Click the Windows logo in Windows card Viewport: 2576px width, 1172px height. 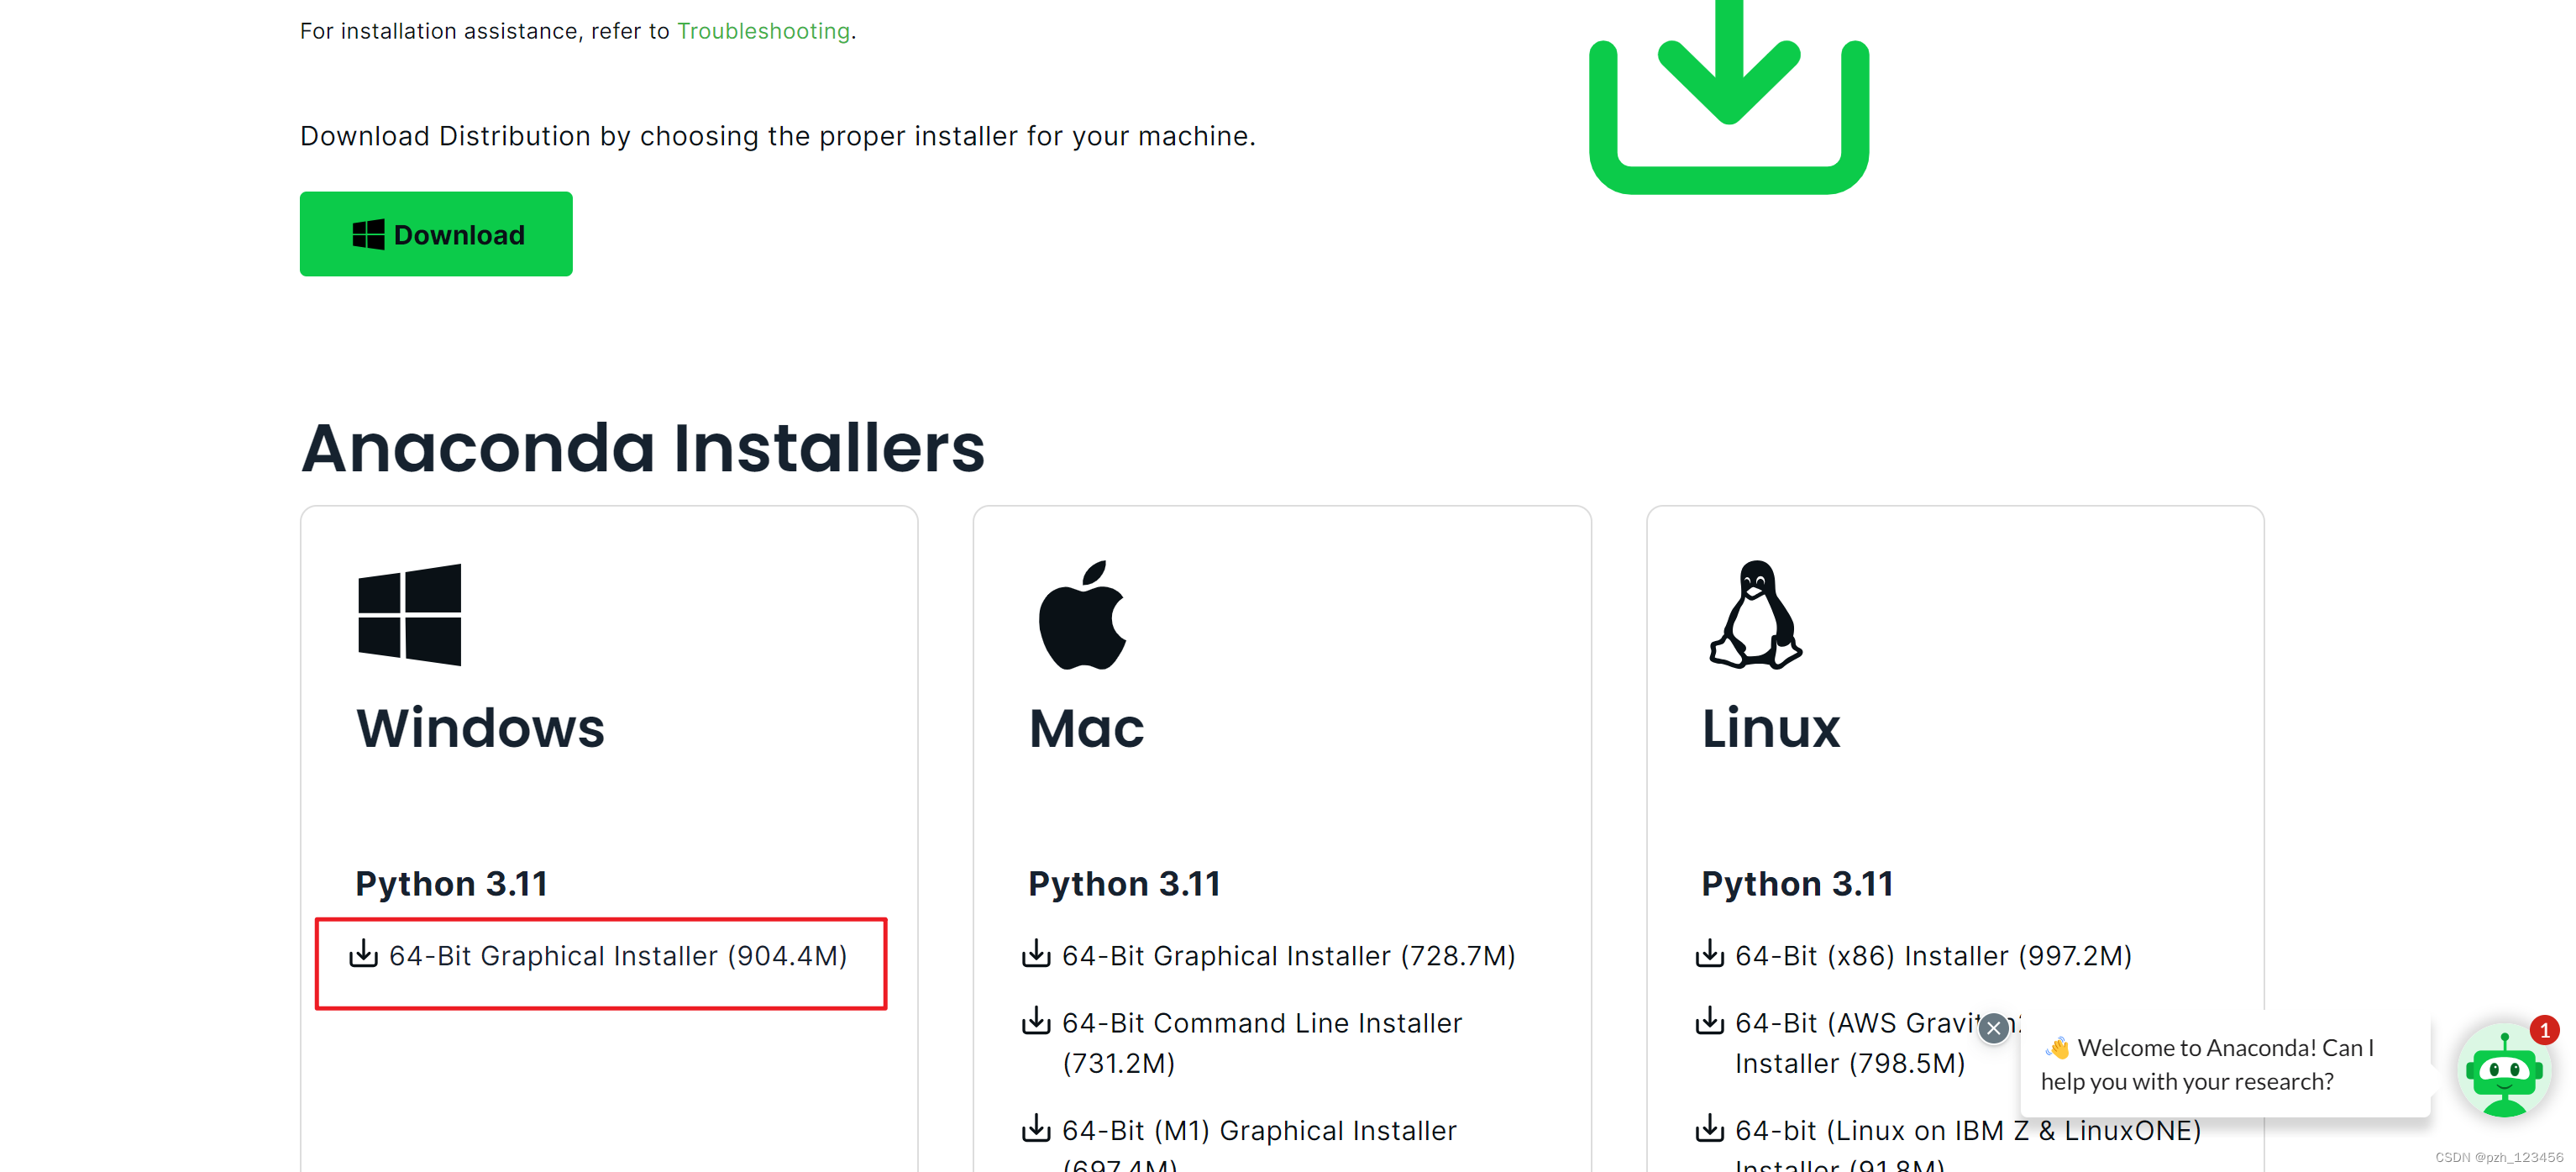(409, 614)
